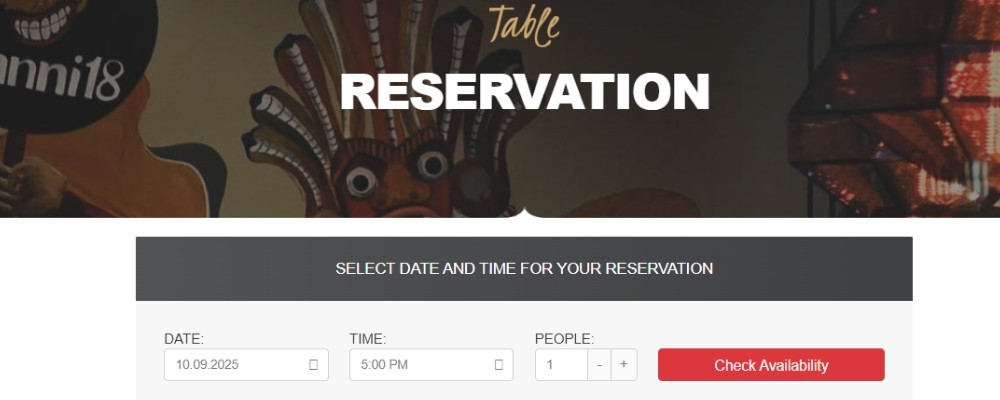
Task: Click the People number input box
Action: (x=560, y=365)
